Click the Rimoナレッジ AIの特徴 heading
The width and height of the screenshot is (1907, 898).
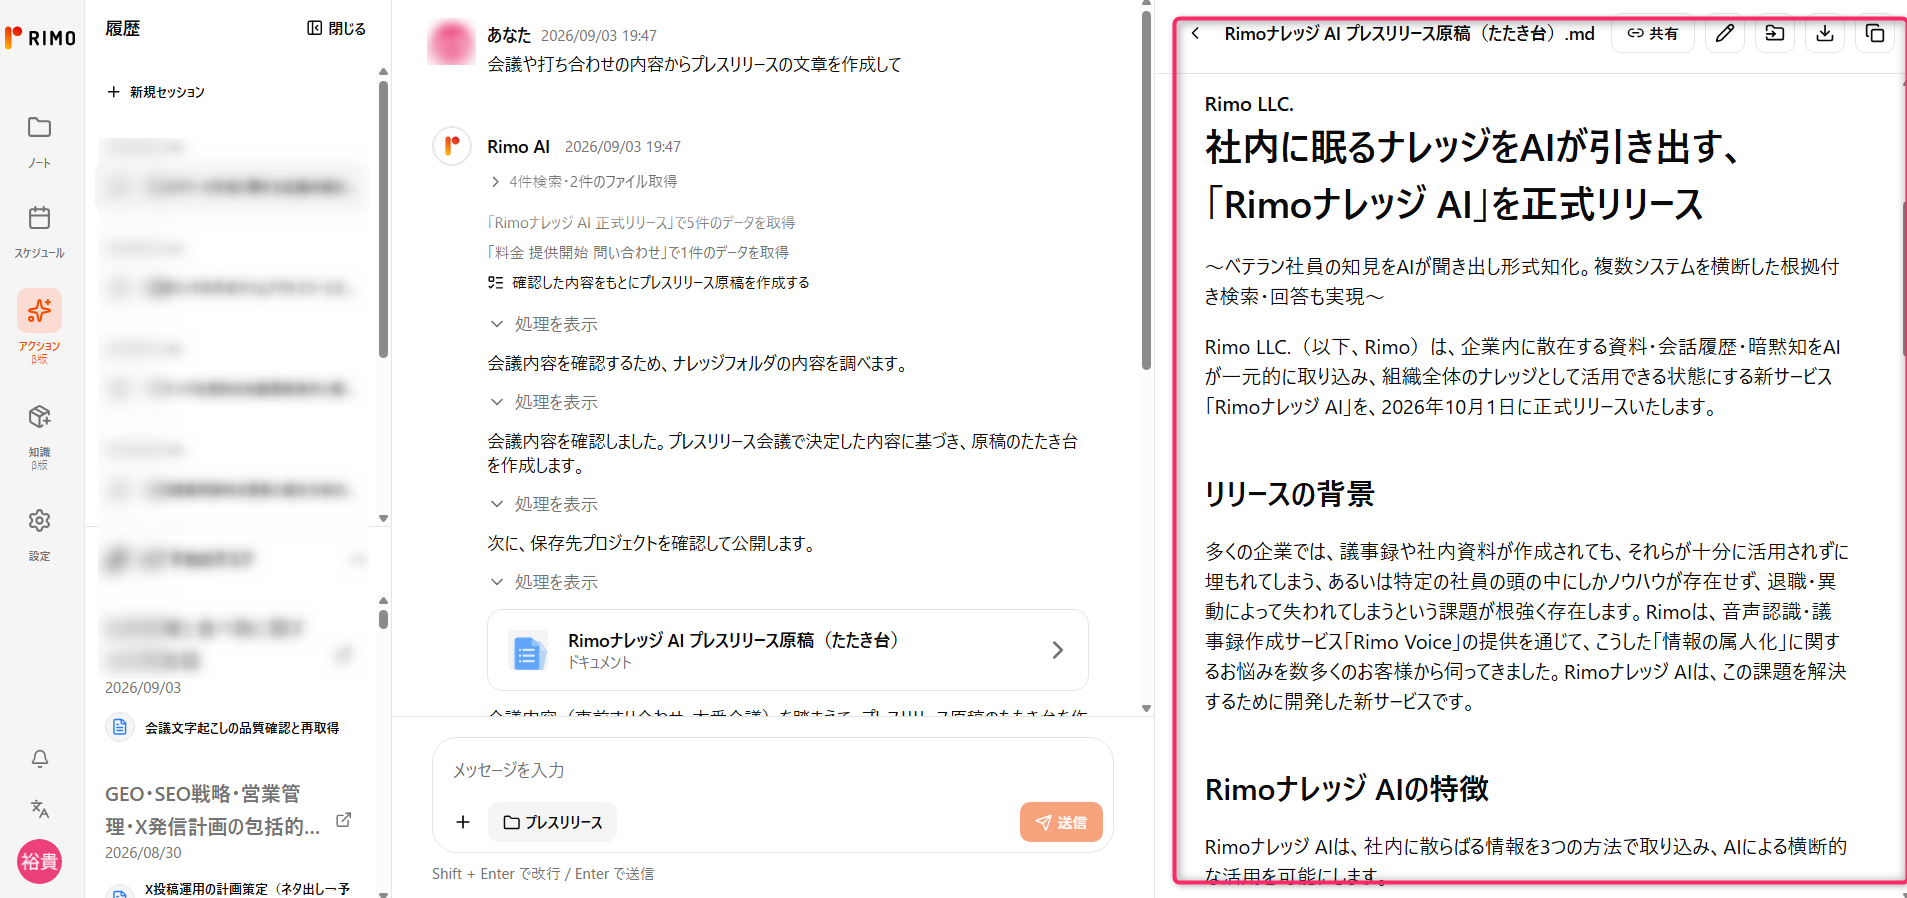(1346, 789)
